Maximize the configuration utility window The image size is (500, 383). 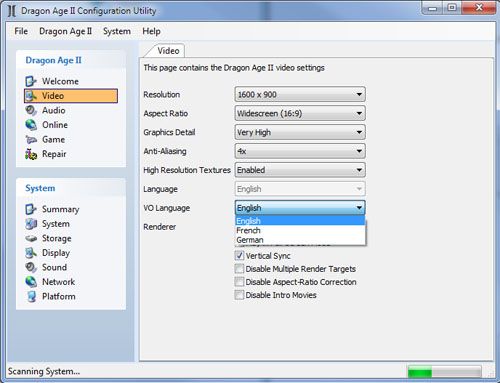(x=452, y=8)
